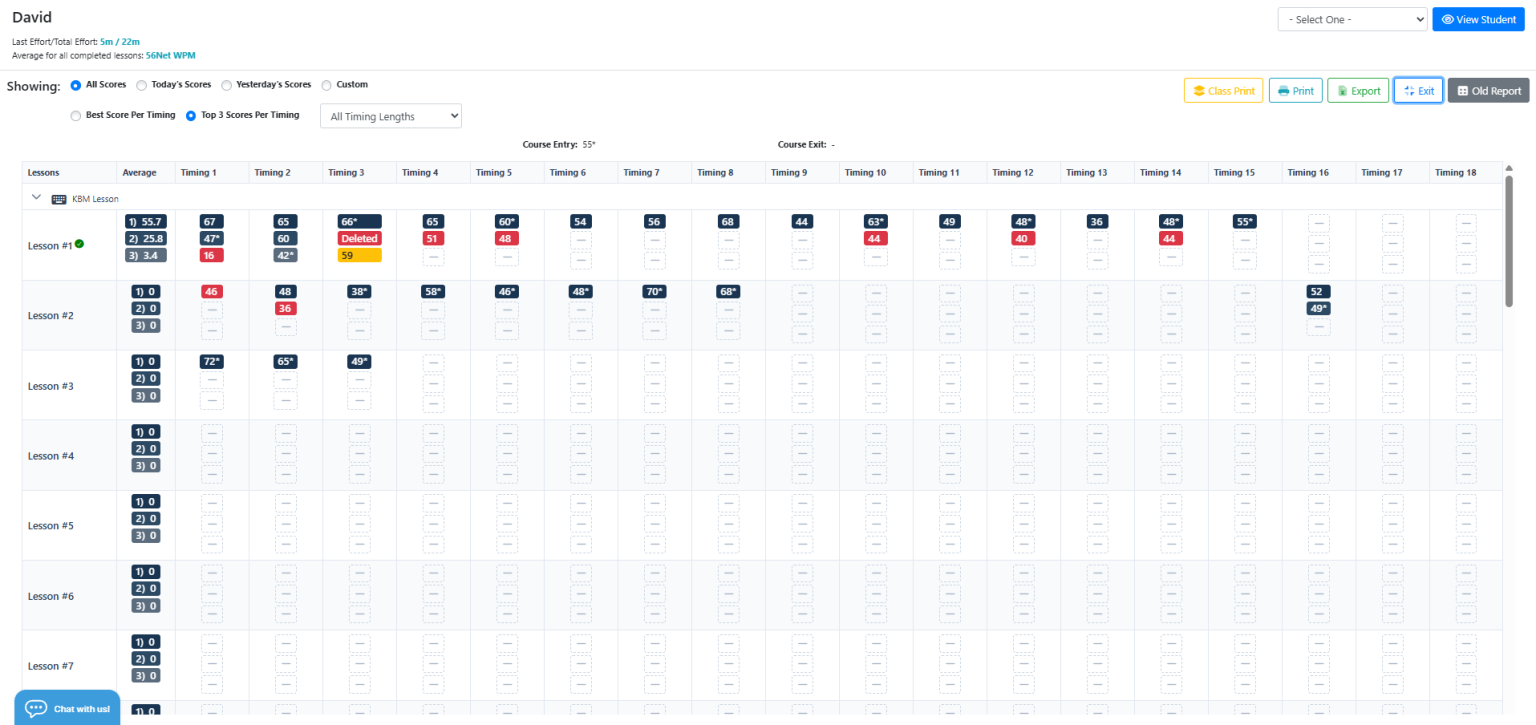Choose the Best Score Per Timing option
Screen dimensions: 1536x725
76,116
